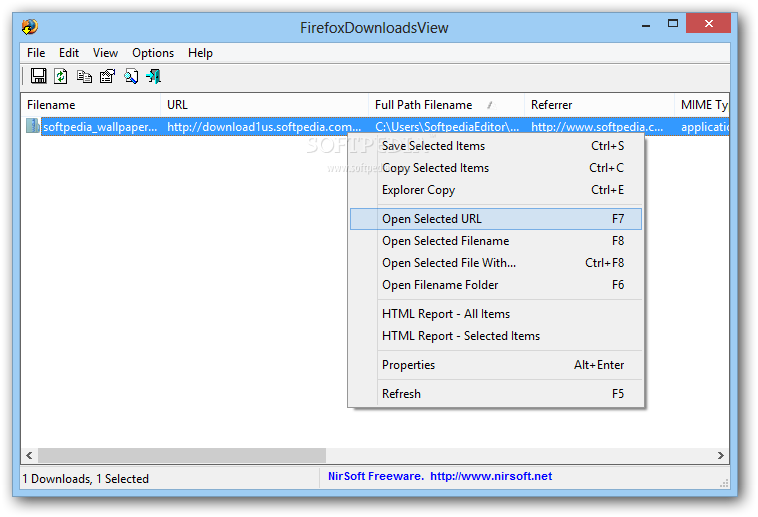
Task: Choose Copy Selected Items in context menu
Action: 496,168
